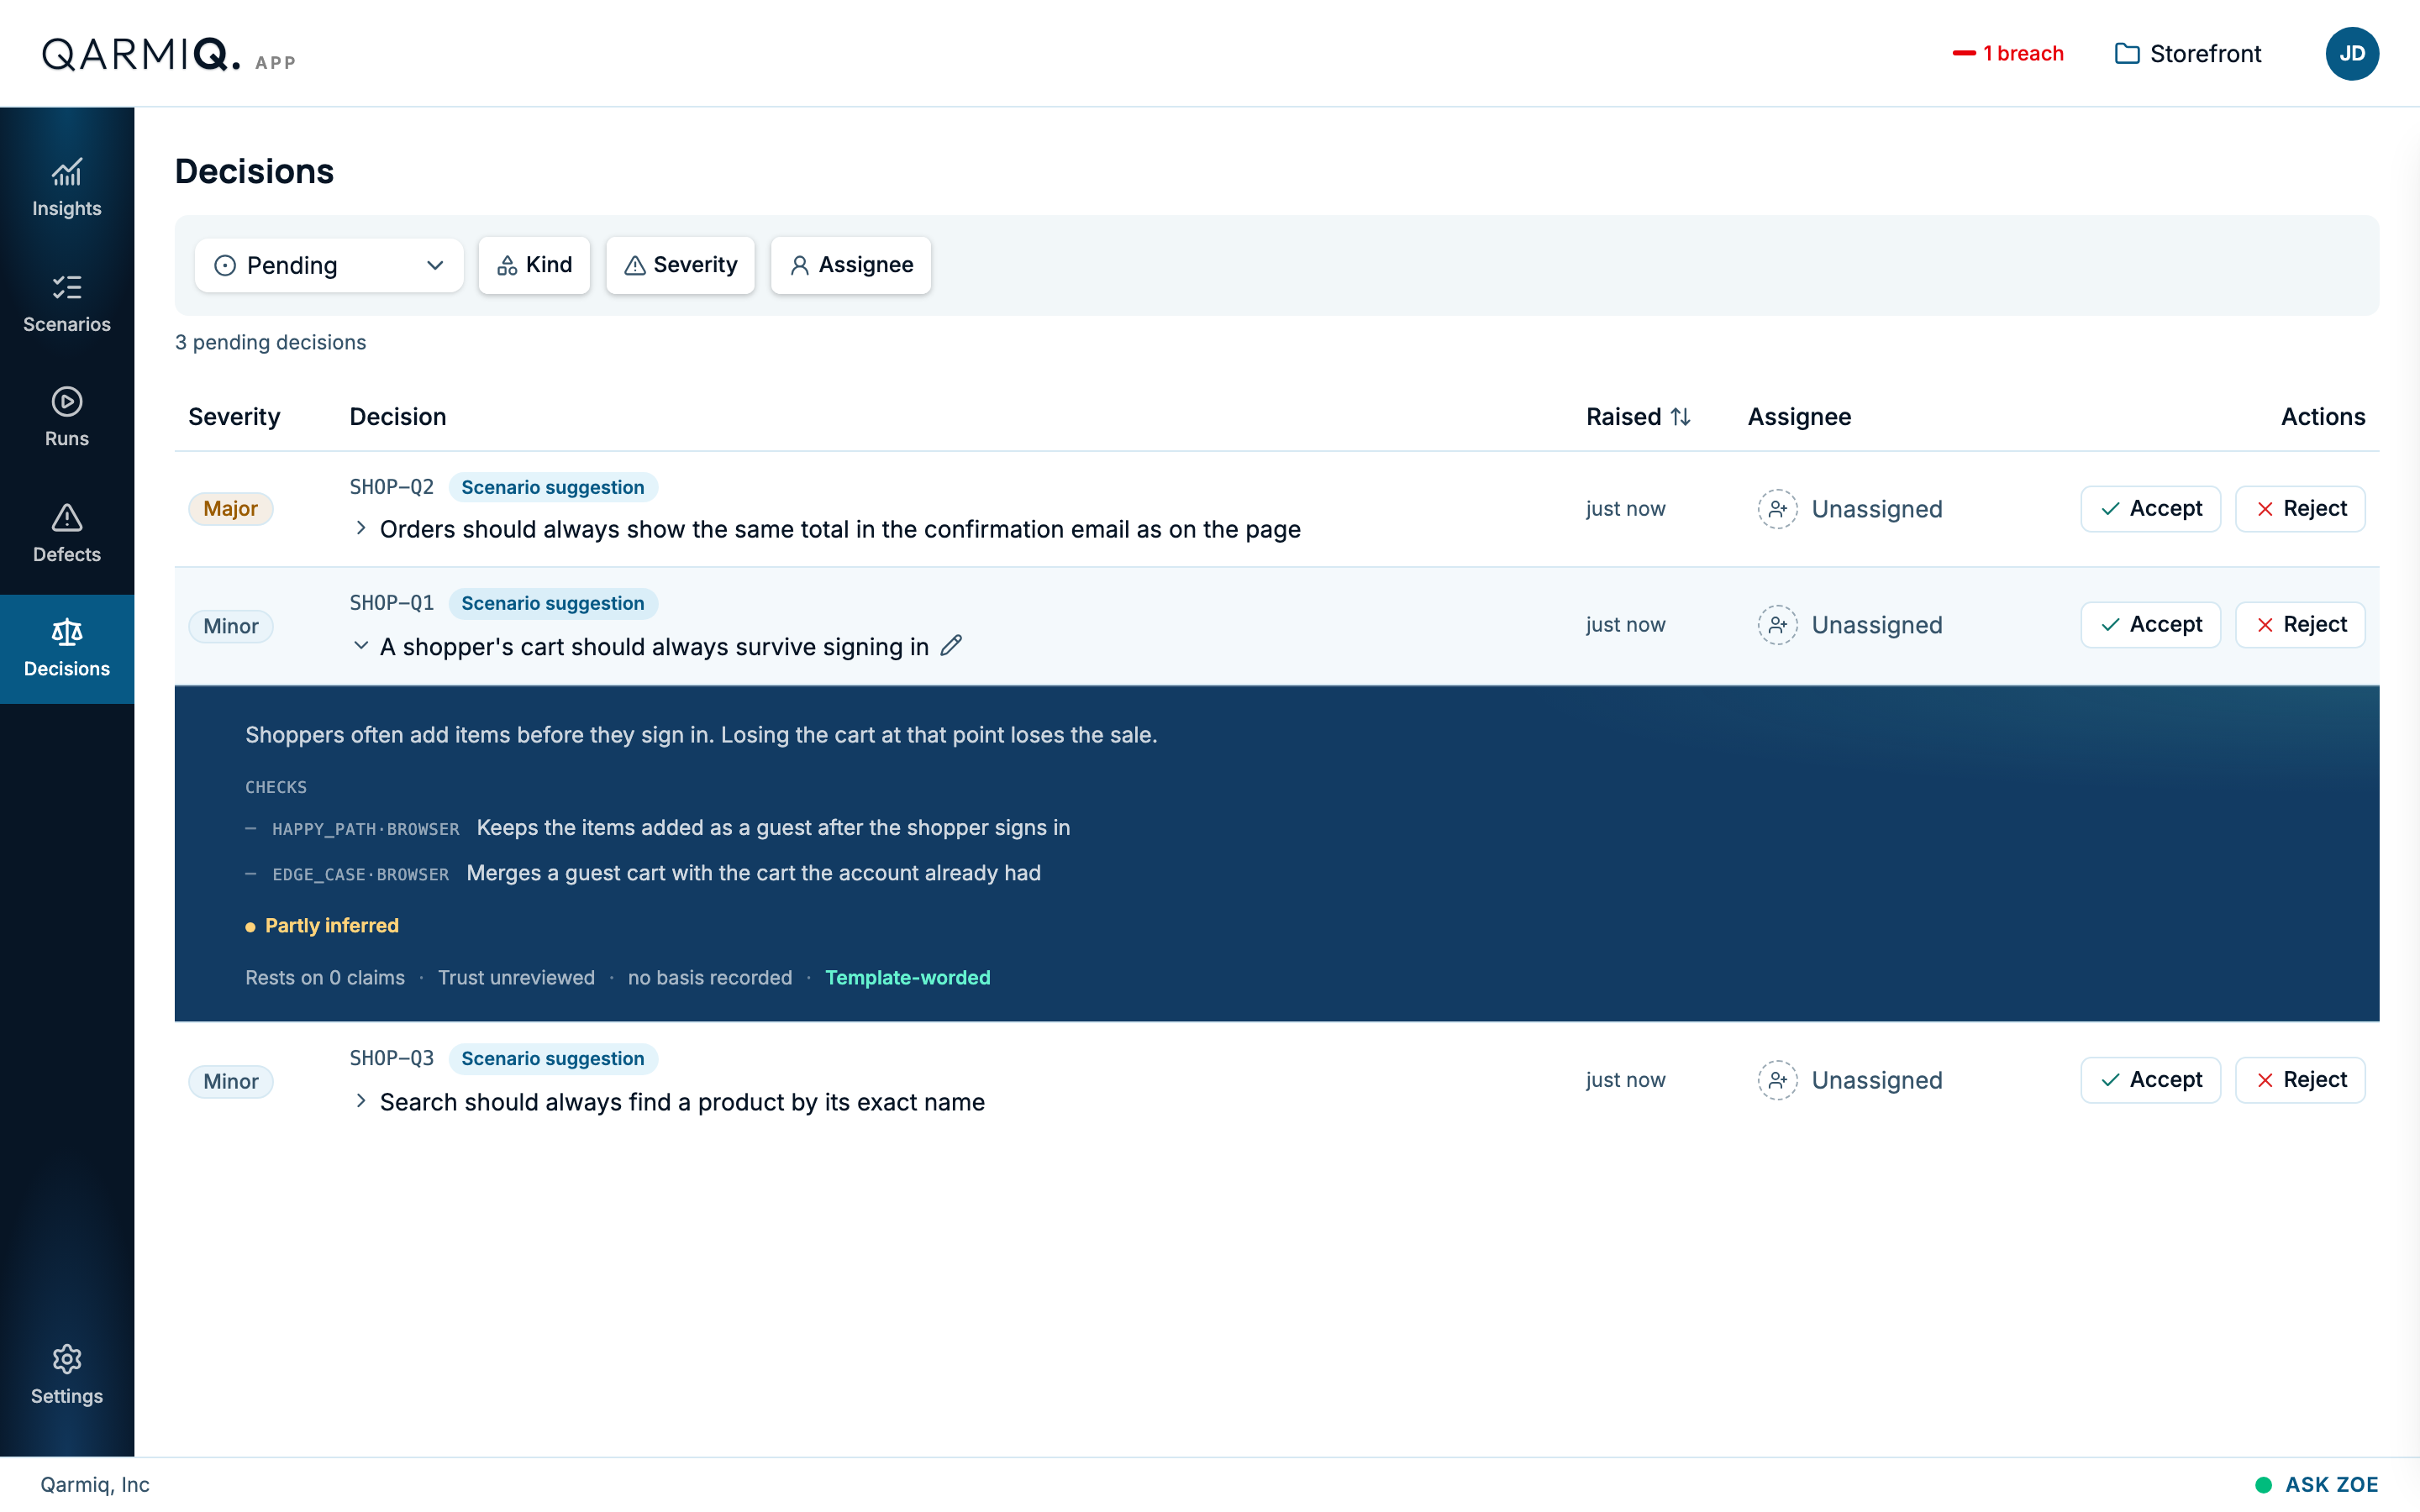Viewport: 2420px width, 1512px height.
Task: Expand the SHOP-Q2 orders decision row
Action: coord(361,528)
